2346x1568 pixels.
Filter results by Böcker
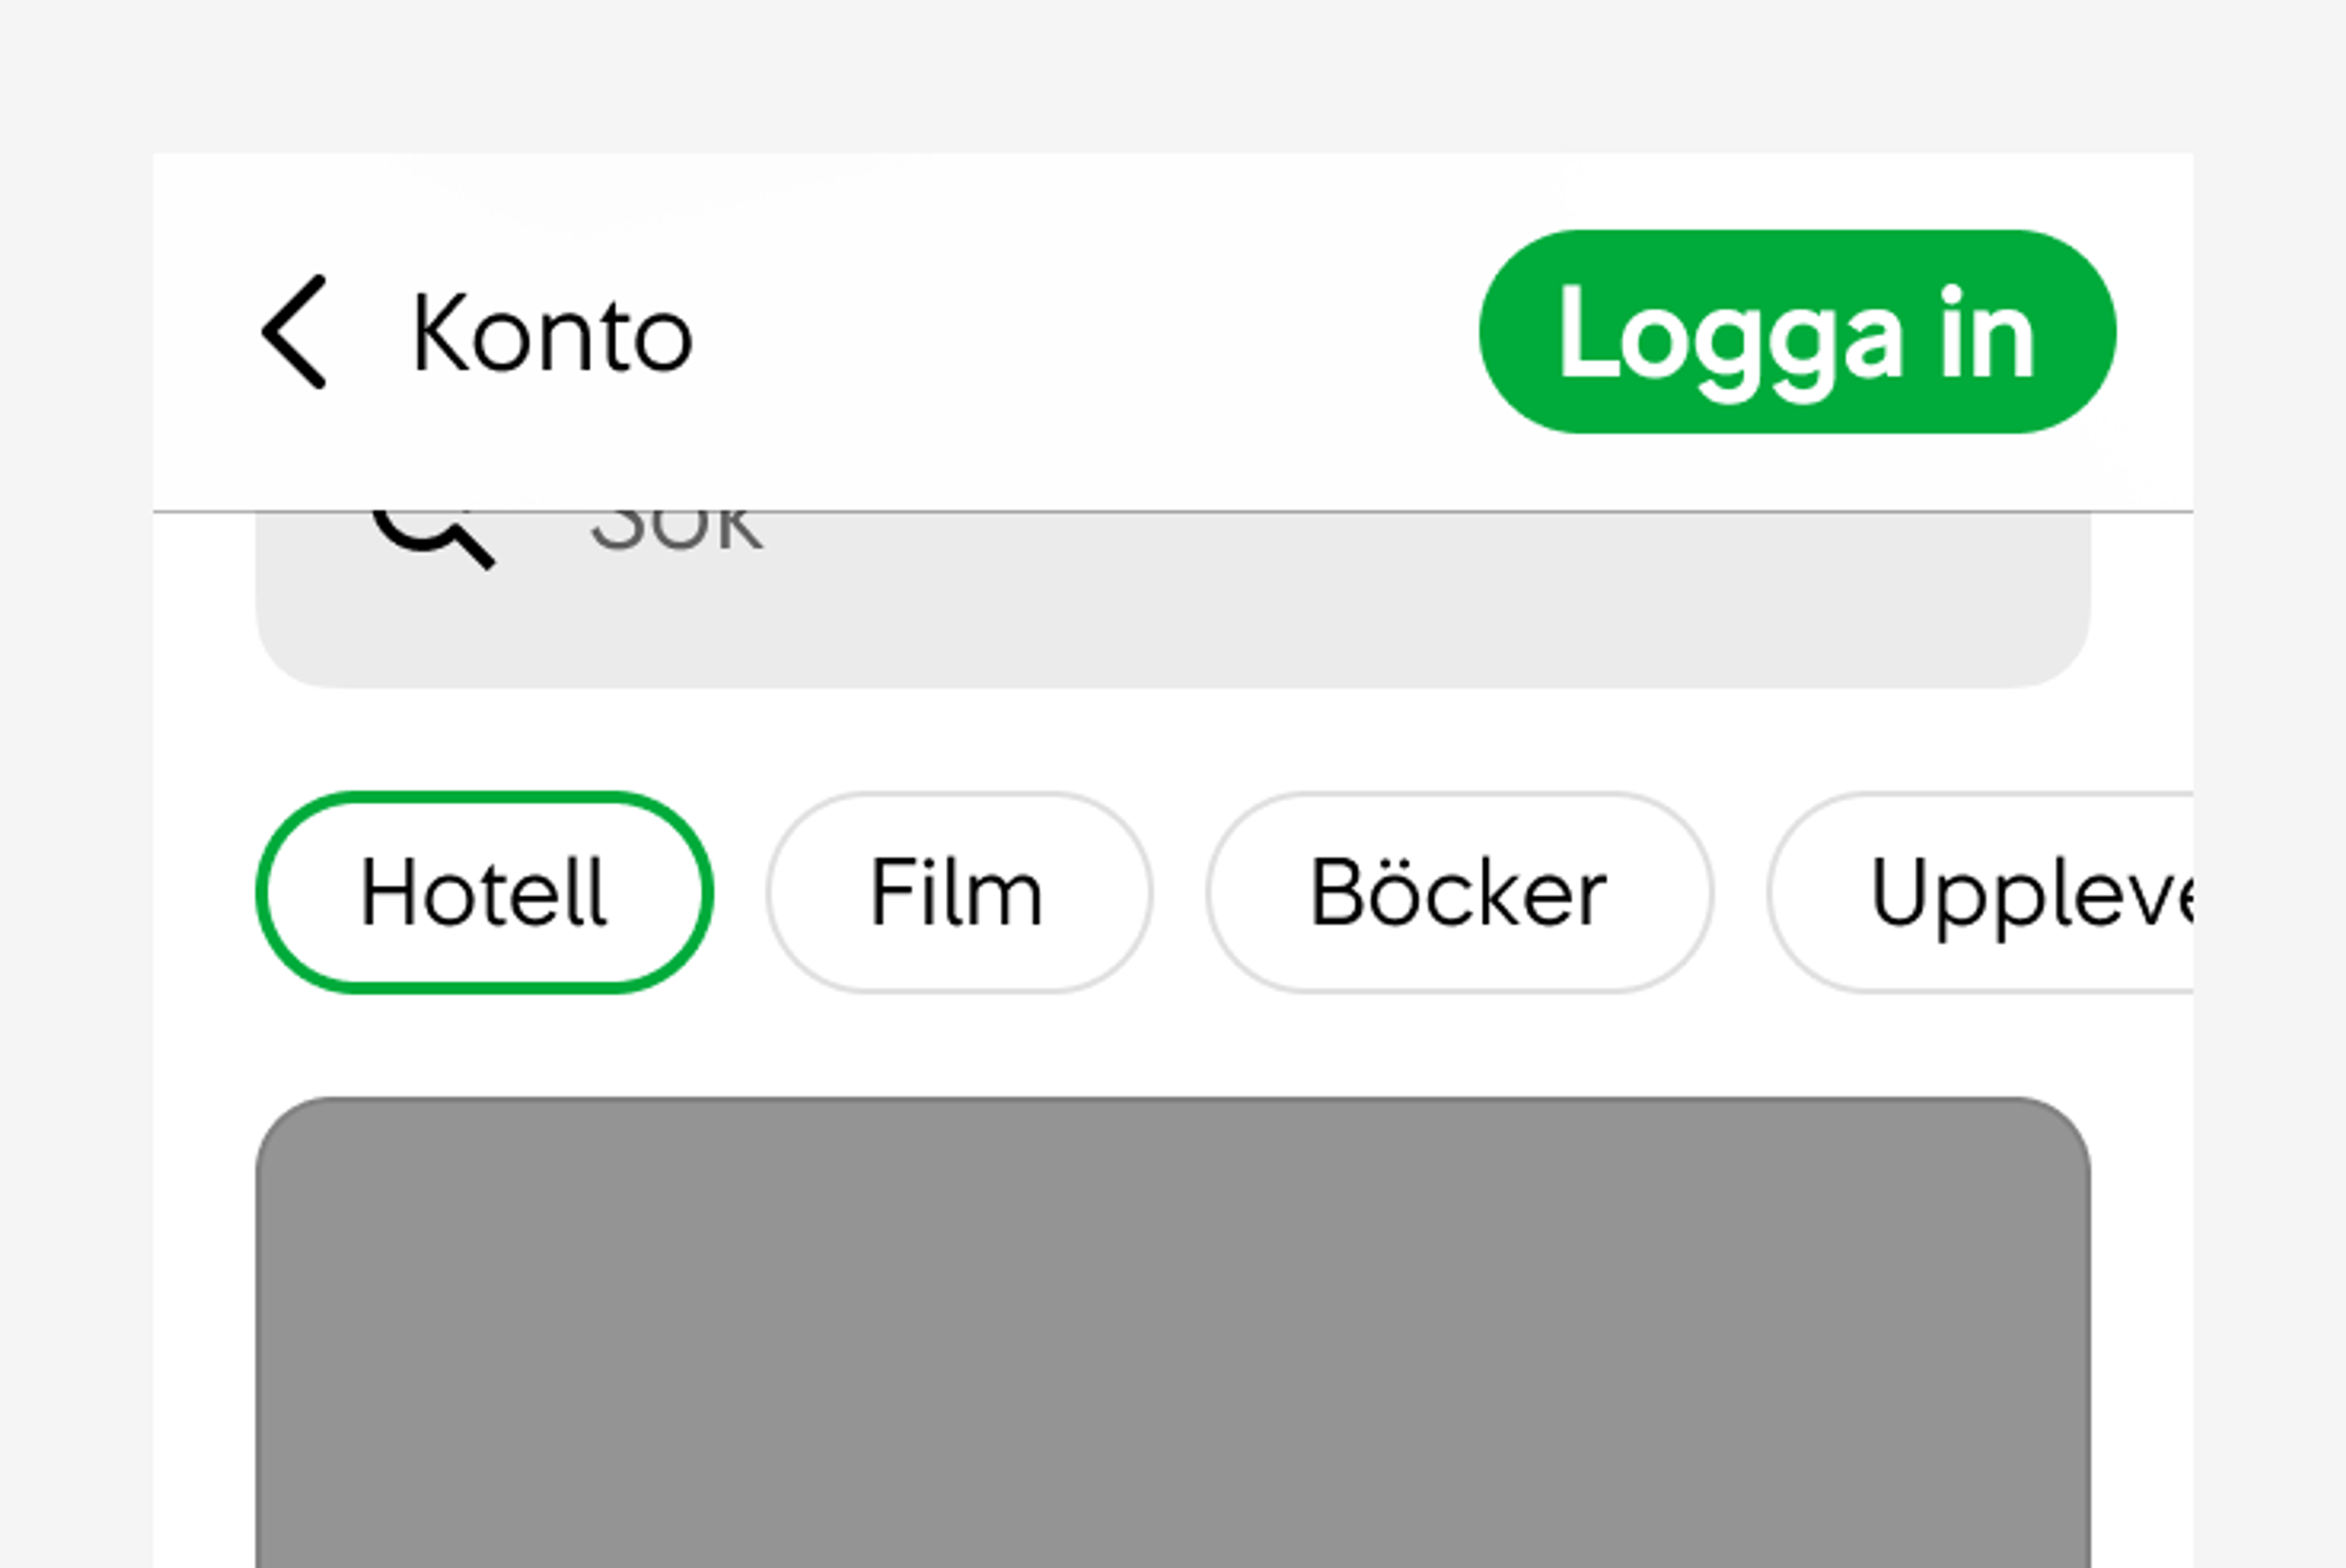point(1459,892)
